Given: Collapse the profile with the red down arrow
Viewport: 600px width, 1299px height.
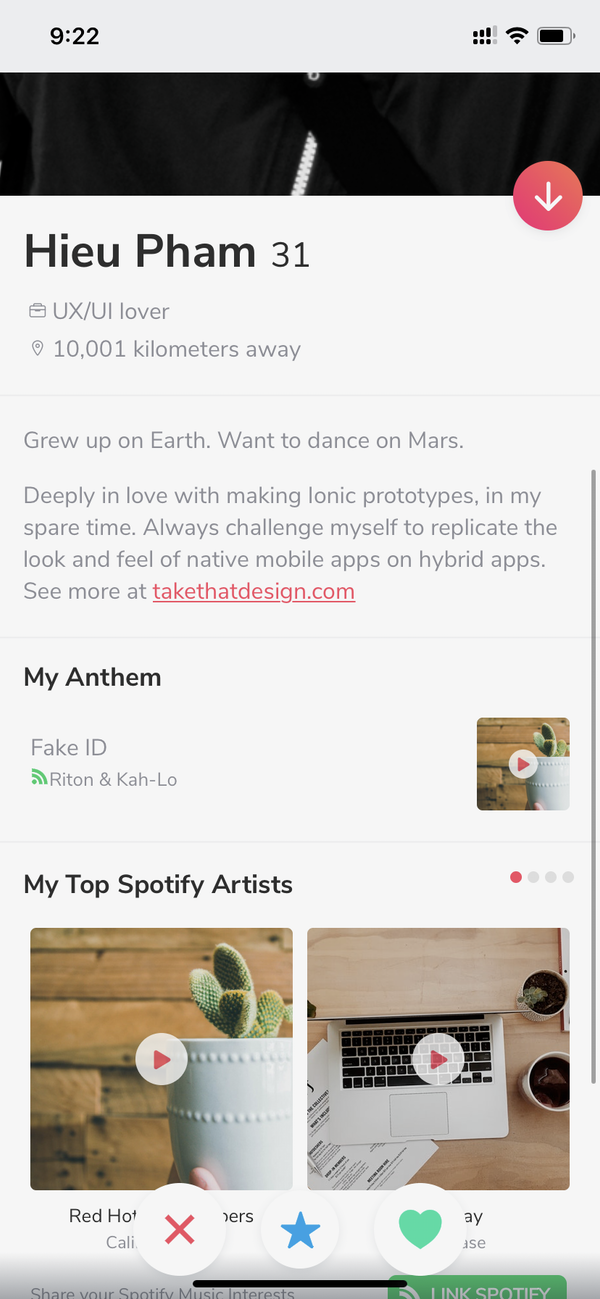Looking at the screenshot, I should click(548, 196).
